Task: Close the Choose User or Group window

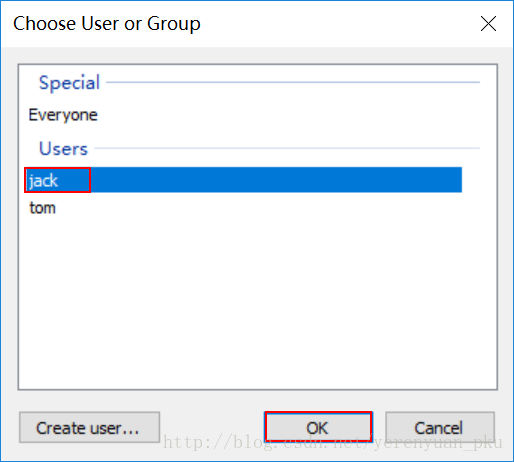Action: (x=488, y=24)
